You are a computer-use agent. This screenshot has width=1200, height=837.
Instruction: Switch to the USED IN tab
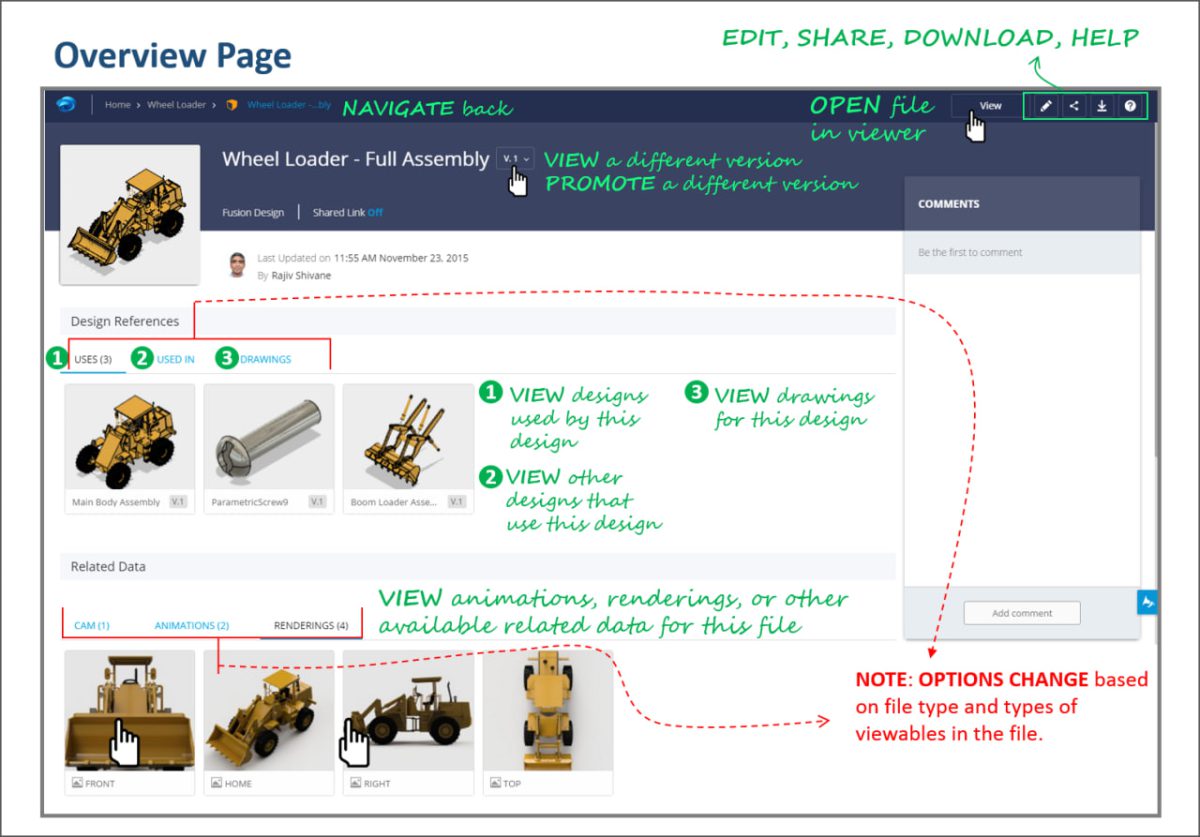pos(176,359)
